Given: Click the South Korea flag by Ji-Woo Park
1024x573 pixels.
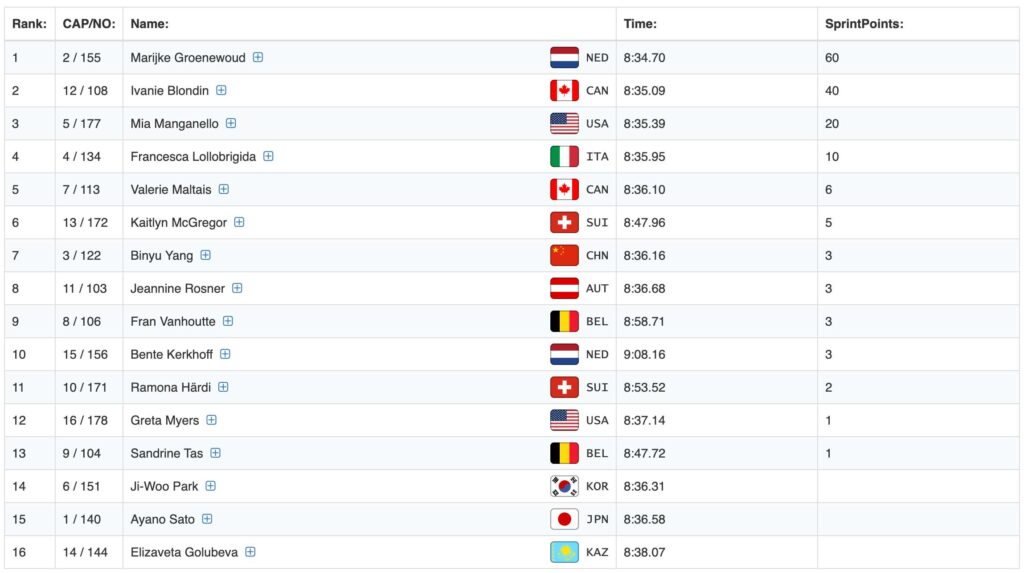Looking at the screenshot, I should click(564, 486).
